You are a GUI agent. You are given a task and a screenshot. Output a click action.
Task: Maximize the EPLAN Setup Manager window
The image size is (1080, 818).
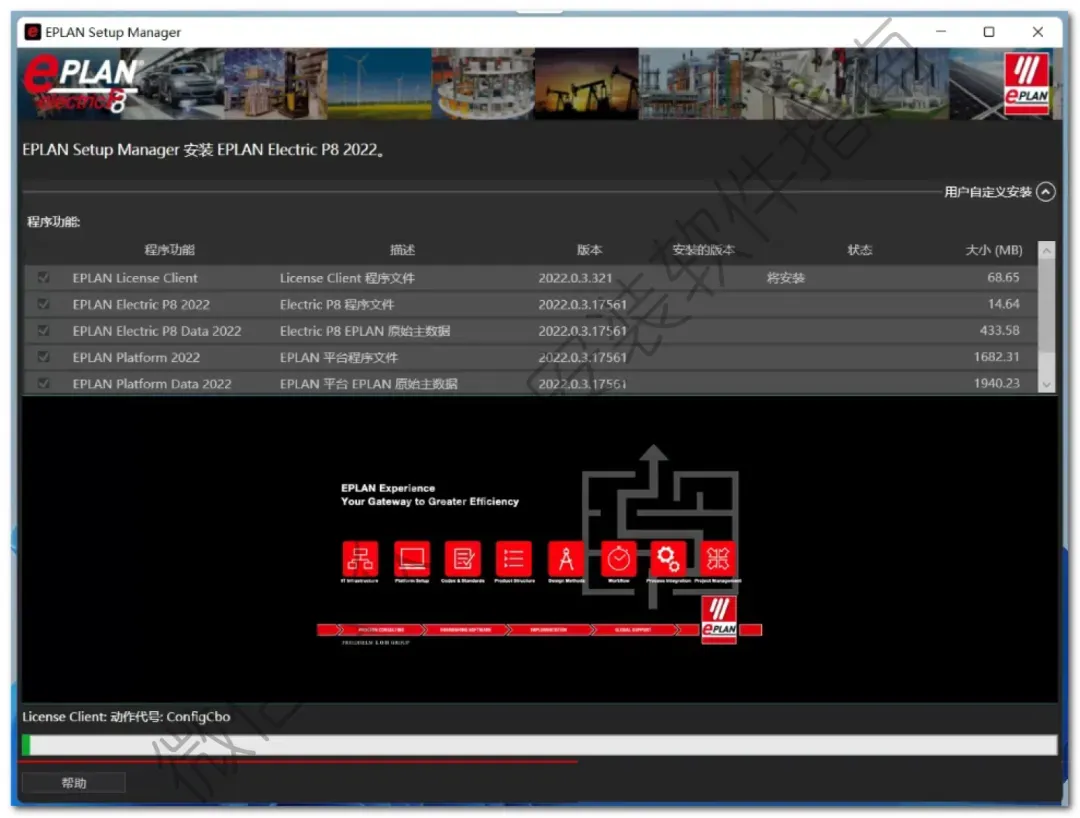[989, 32]
